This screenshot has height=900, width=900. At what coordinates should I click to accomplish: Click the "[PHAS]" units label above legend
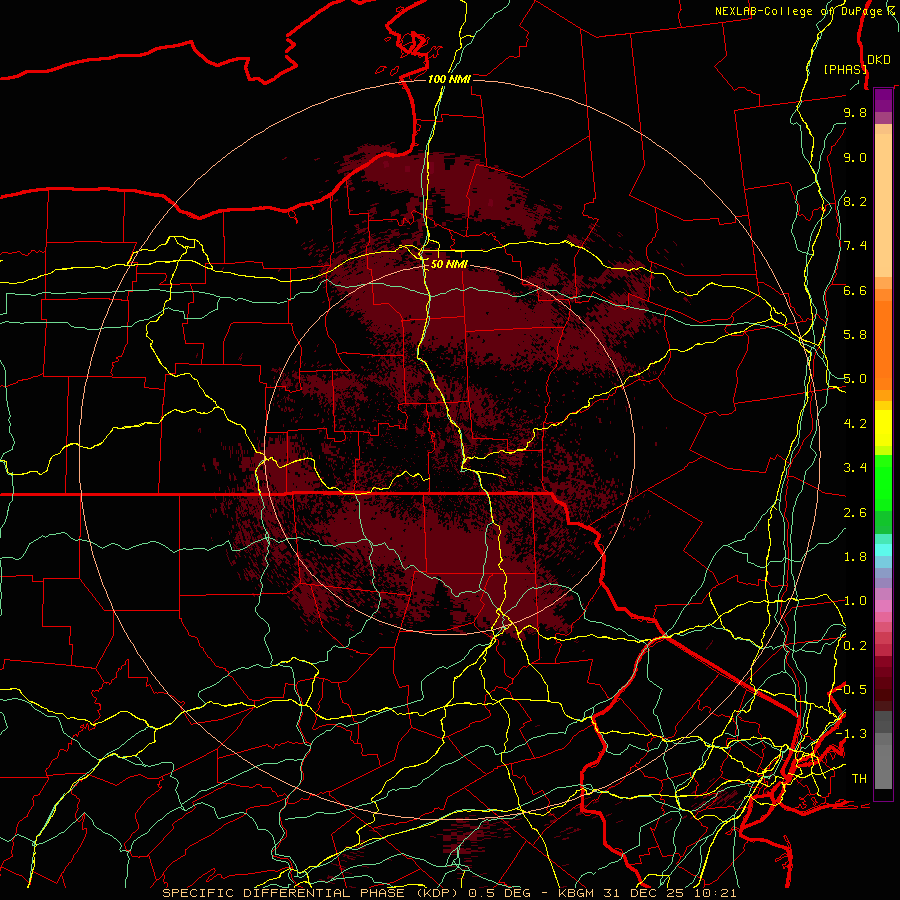tap(844, 69)
